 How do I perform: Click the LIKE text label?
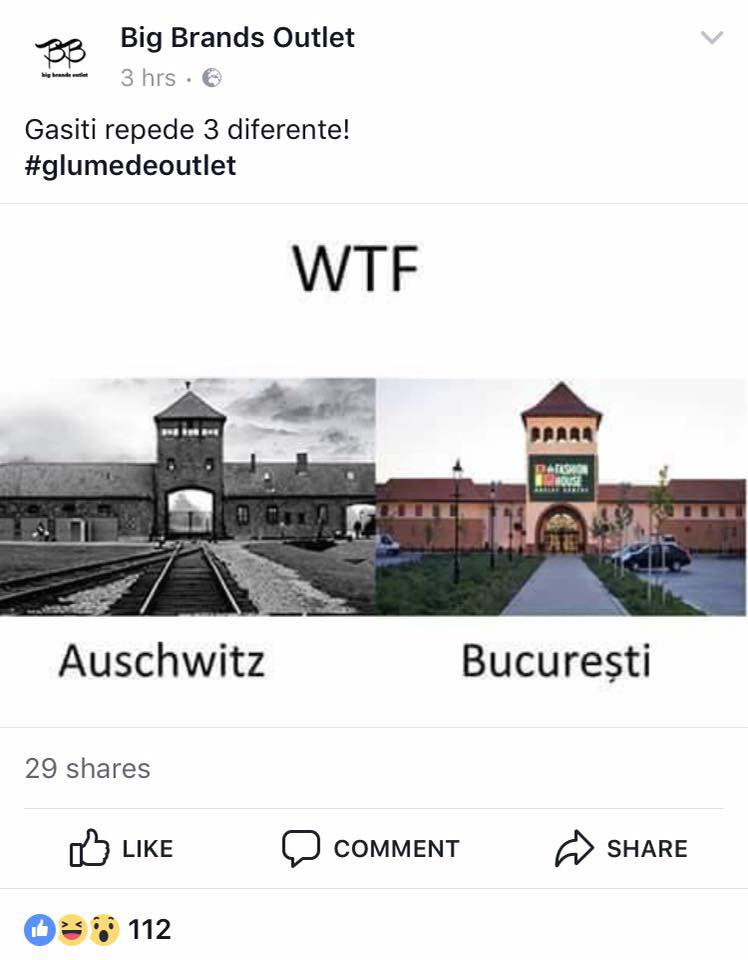coord(148,849)
